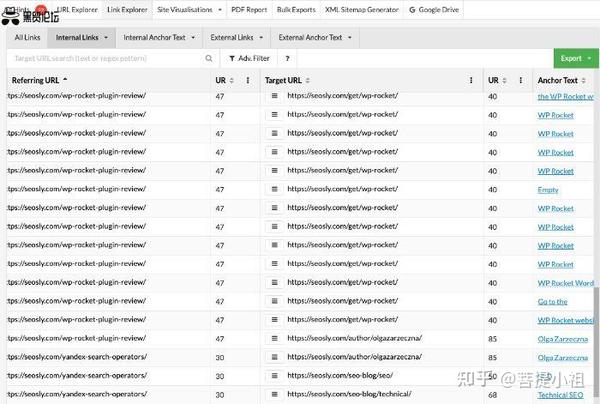The width and height of the screenshot is (600, 404).
Task: Select target URL 'https://seosly.com/seo-blog/technical/'
Action: 349,394
